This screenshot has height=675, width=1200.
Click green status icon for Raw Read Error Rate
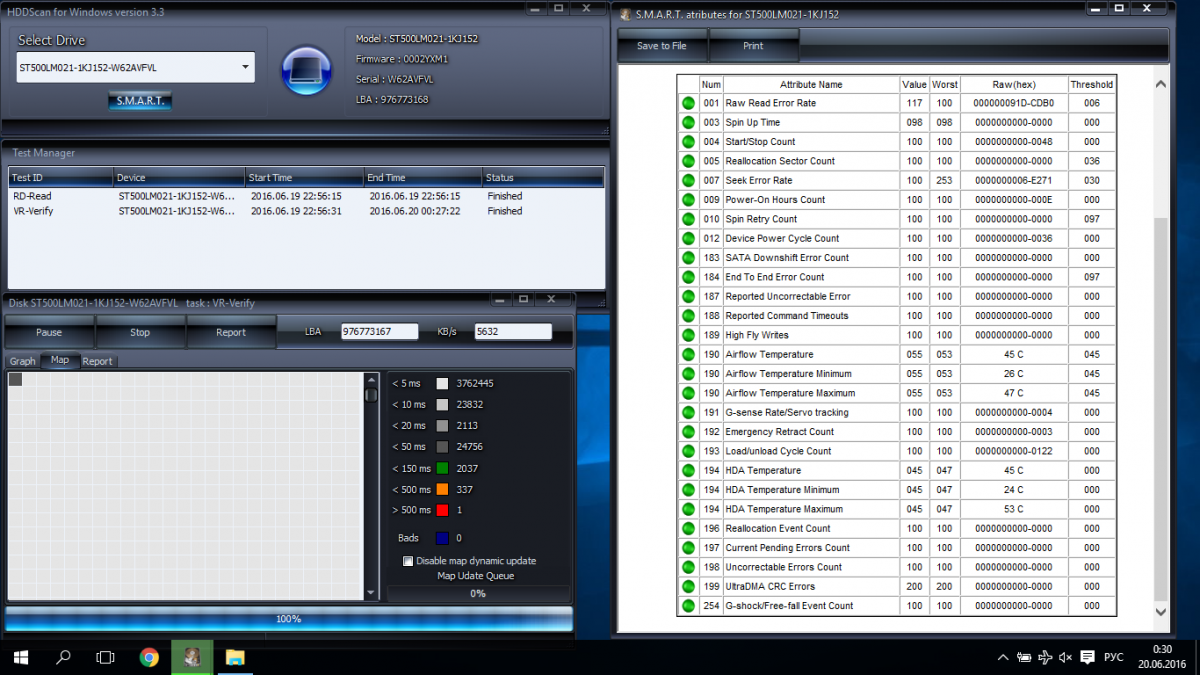coord(688,103)
